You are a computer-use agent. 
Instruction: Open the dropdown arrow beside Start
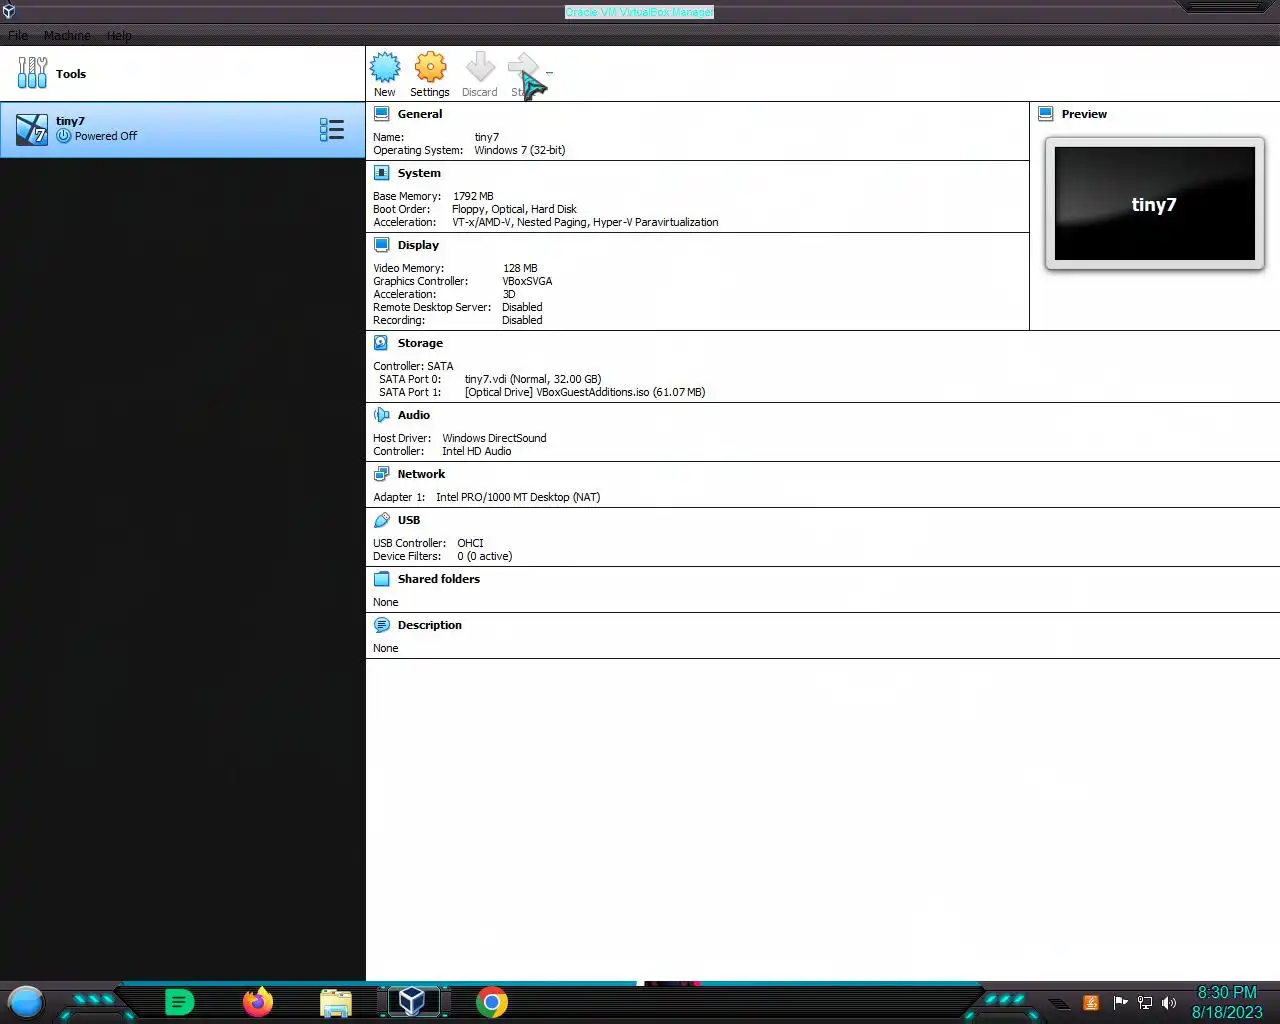(549, 73)
